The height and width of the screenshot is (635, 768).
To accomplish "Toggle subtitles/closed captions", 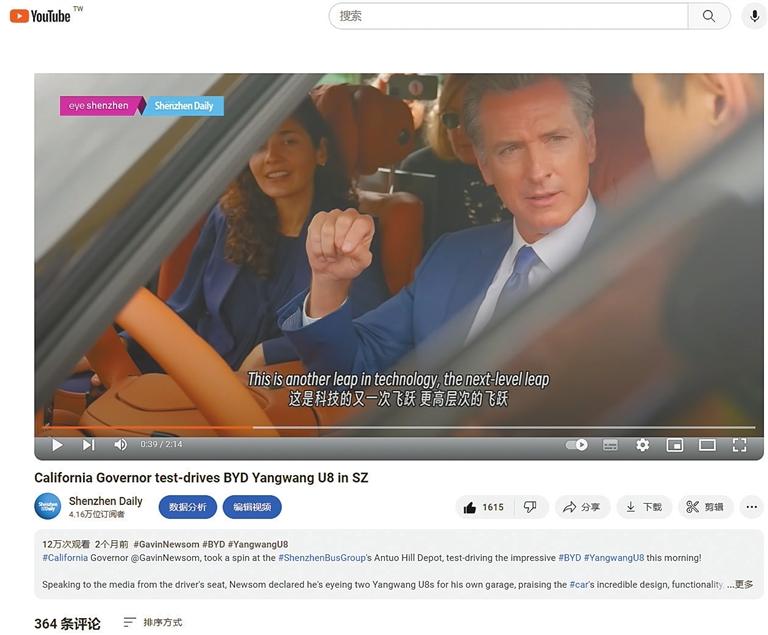I will [610, 445].
